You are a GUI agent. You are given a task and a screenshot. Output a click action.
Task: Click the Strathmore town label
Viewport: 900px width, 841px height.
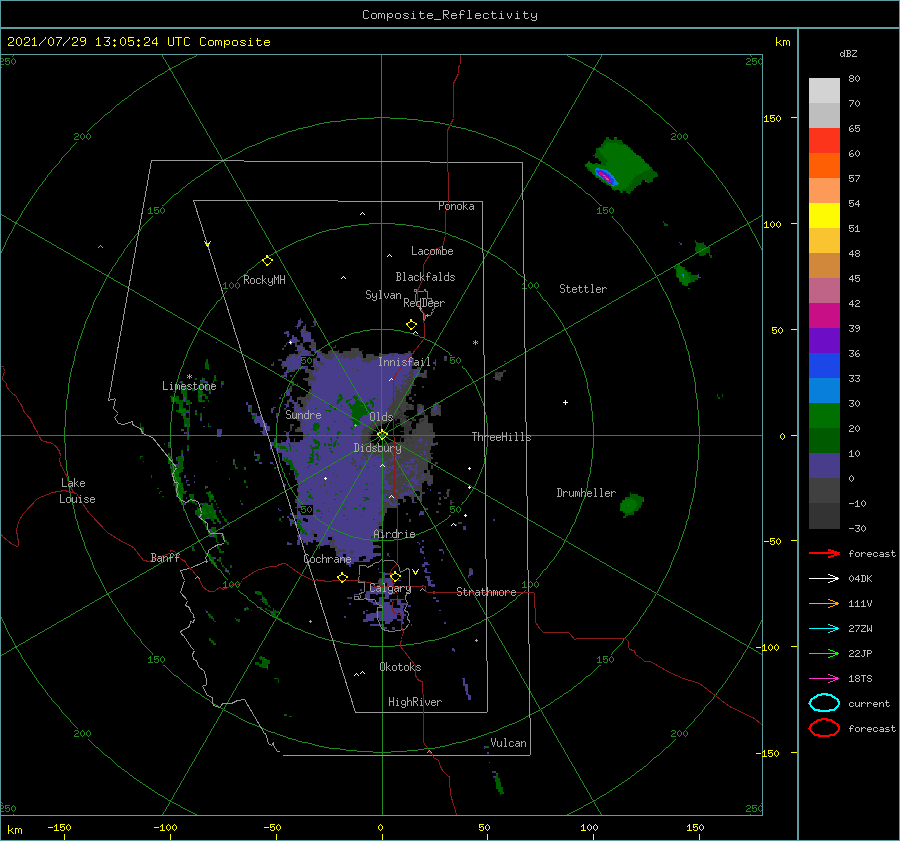pyautogui.click(x=486, y=592)
